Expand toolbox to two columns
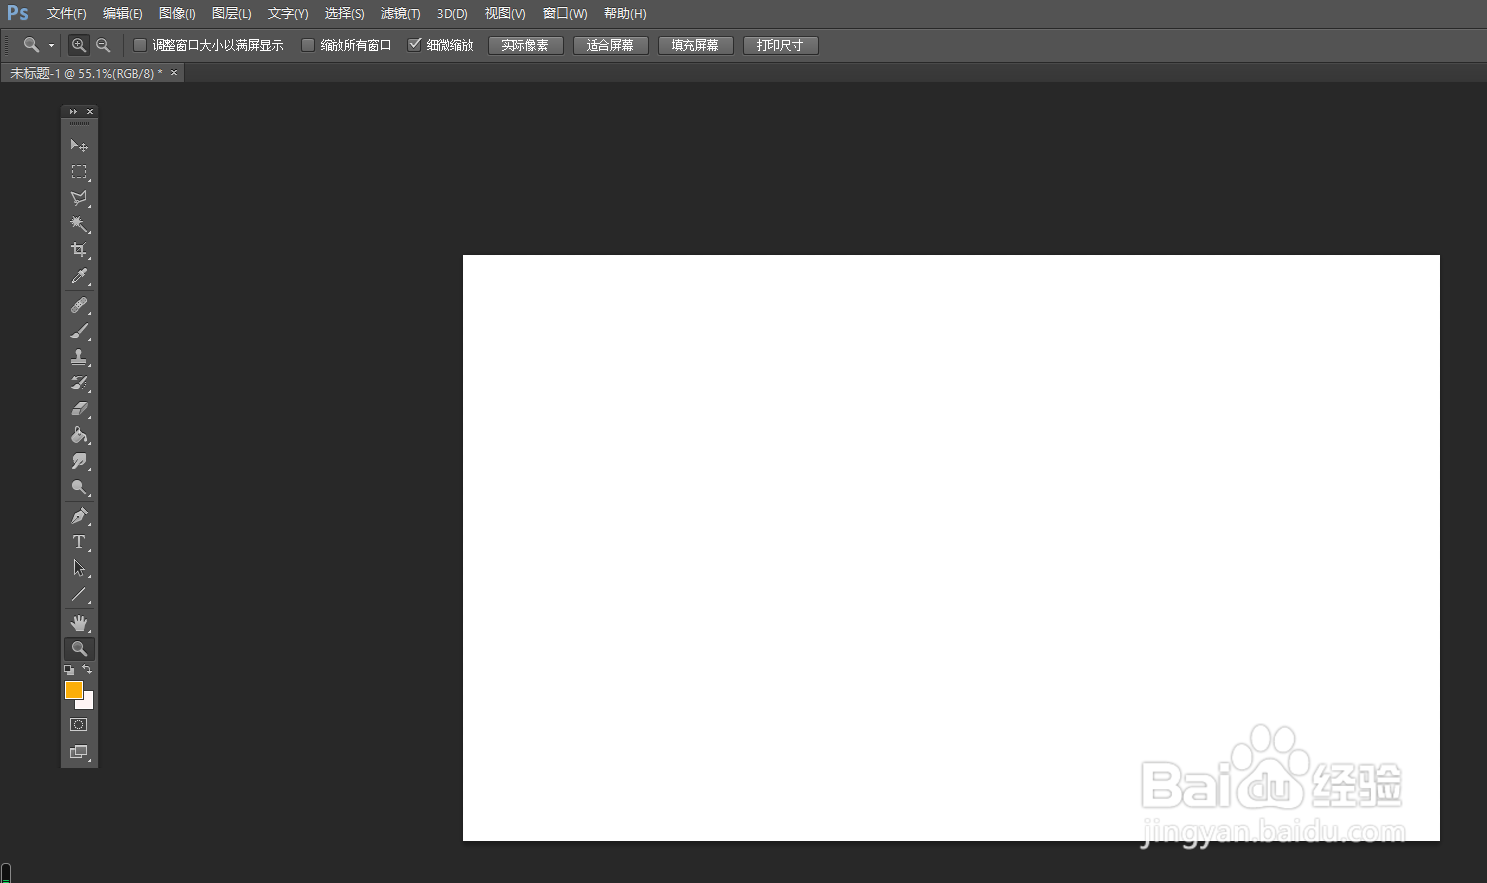1487x883 pixels. click(x=72, y=112)
